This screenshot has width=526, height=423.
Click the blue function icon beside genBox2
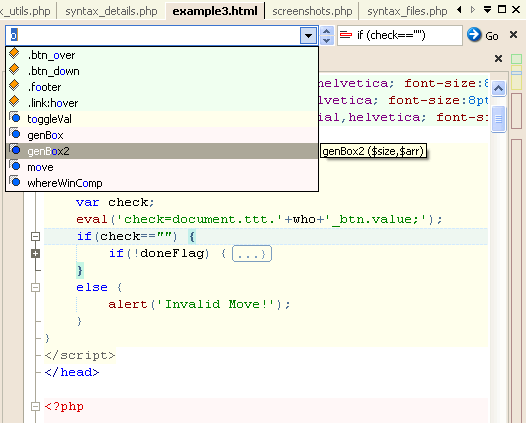tap(15, 150)
